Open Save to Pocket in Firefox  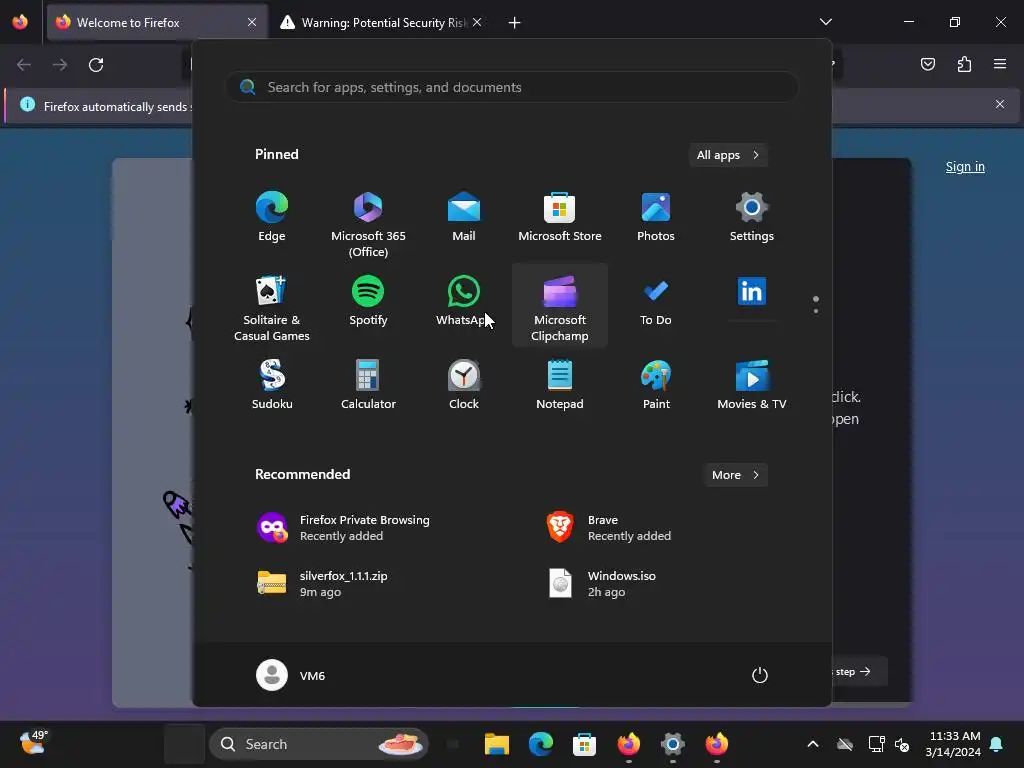click(x=928, y=64)
